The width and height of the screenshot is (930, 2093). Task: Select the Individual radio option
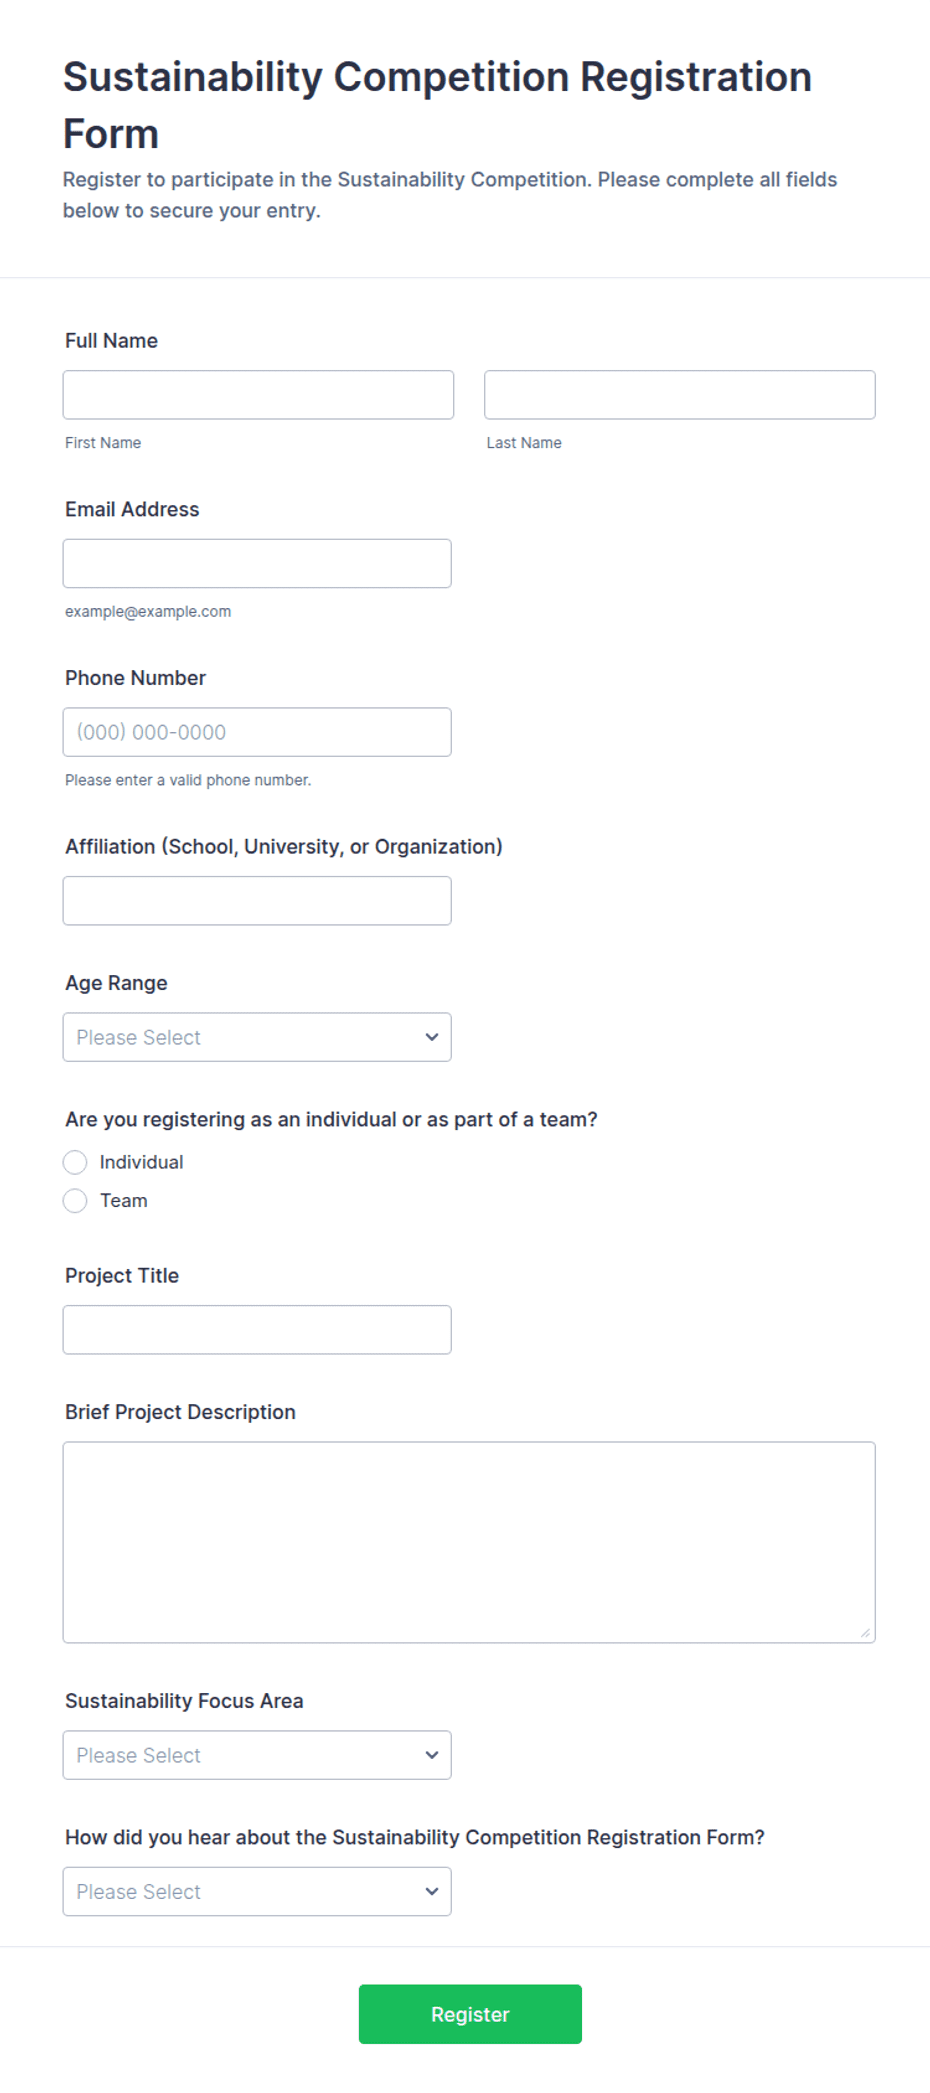click(x=75, y=1162)
